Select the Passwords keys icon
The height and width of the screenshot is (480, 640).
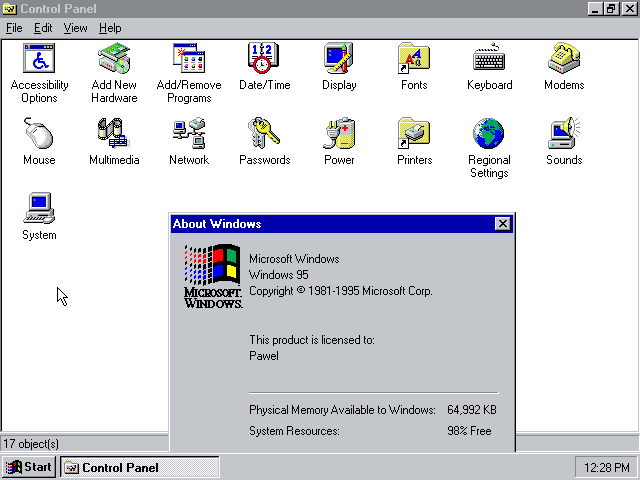(264, 133)
